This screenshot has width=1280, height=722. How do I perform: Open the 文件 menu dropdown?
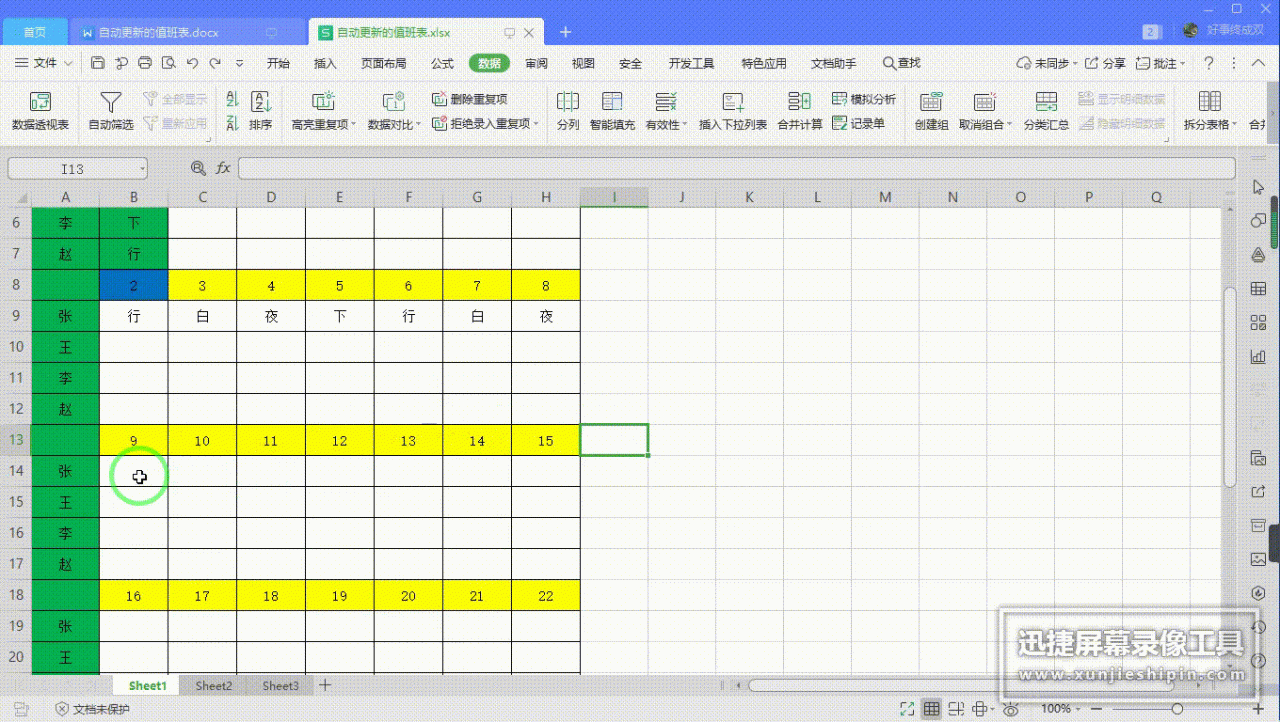(x=45, y=63)
